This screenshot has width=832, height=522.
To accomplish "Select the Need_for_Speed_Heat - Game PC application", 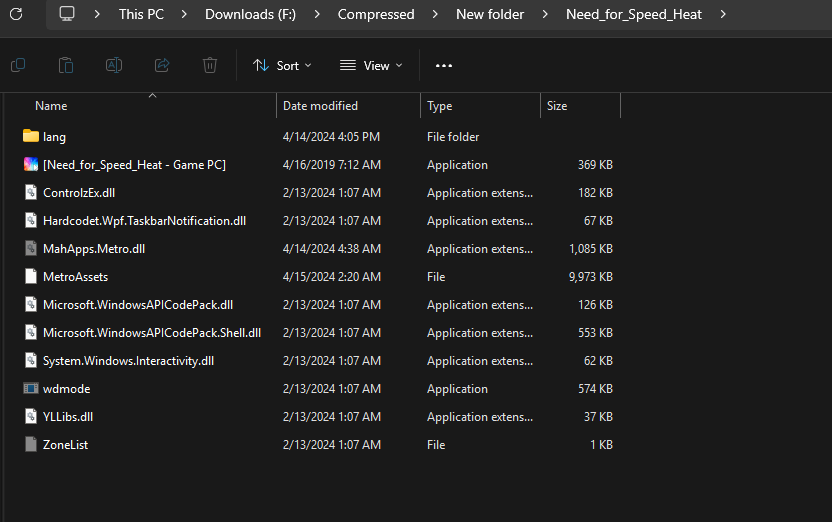I will click(134, 165).
